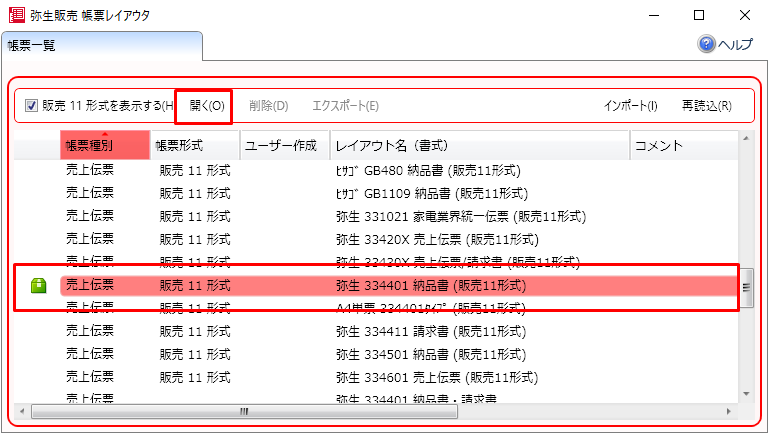Click the インポート(I) button
Image resolution: width=769 pixels, height=434 pixels.
coord(631,106)
